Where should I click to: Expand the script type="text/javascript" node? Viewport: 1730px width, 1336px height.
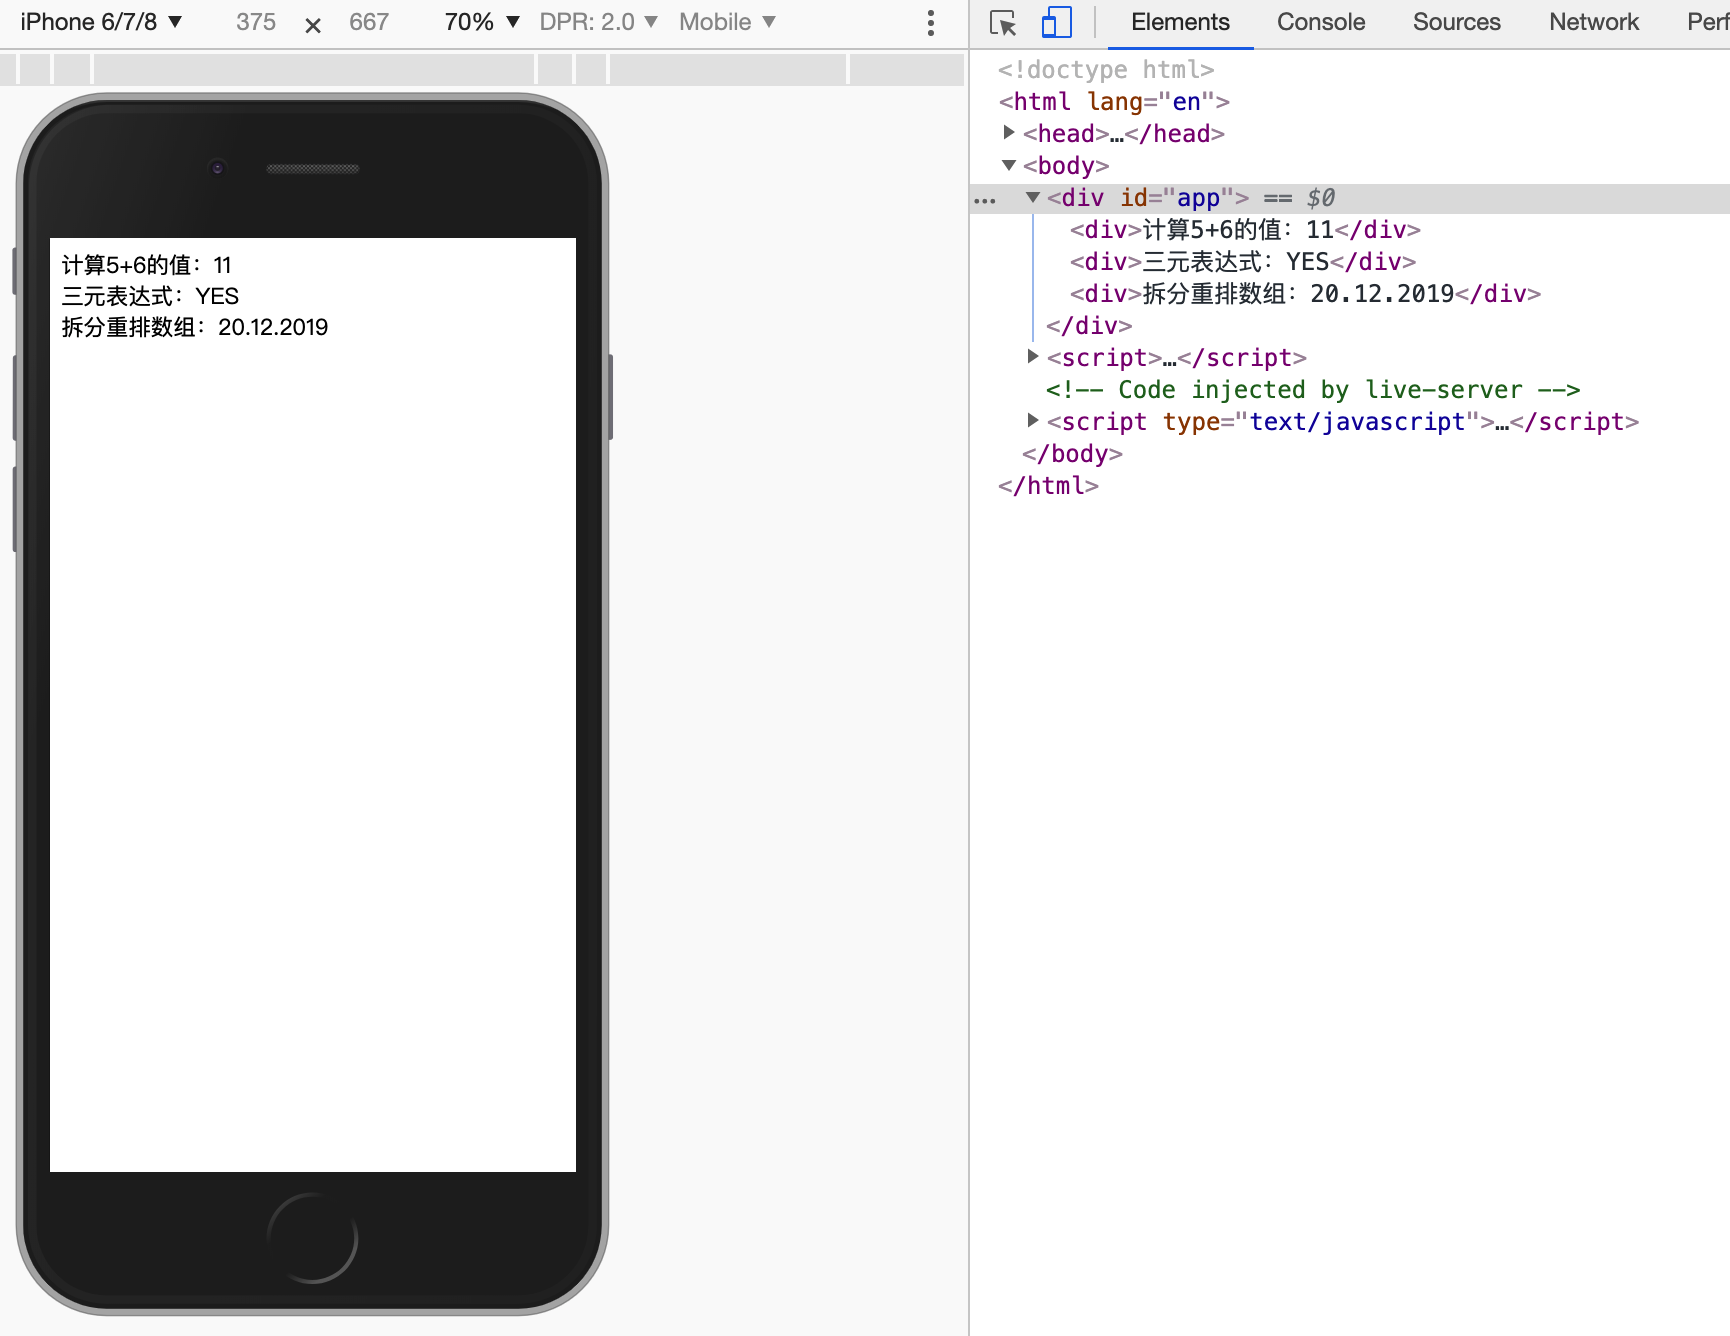tap(1033, 420)
